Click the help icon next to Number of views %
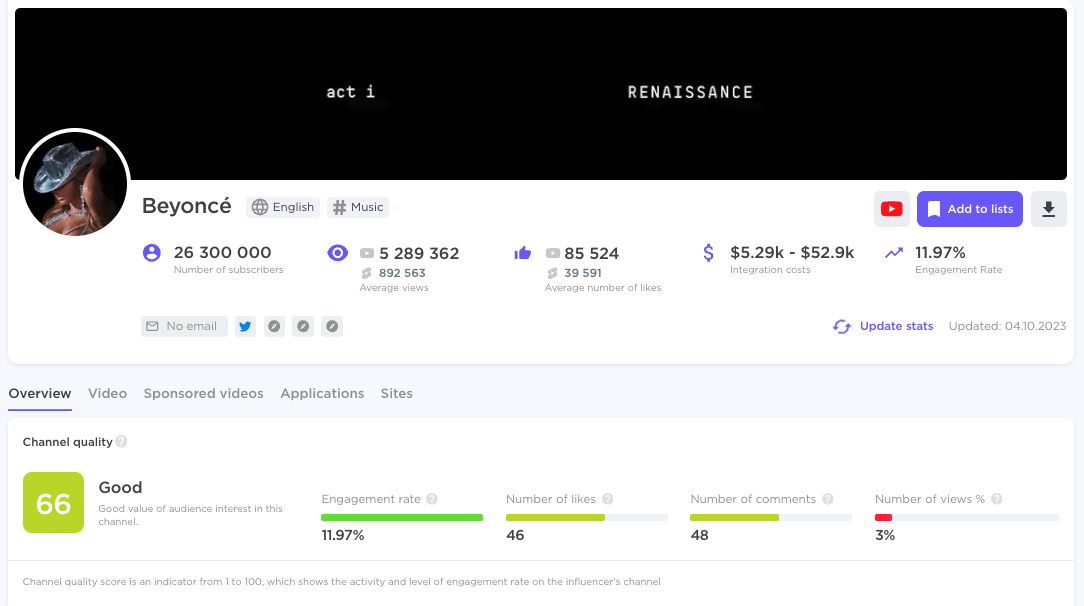The height and width of the screenshot is (606, 1084). tap(997, 499)
